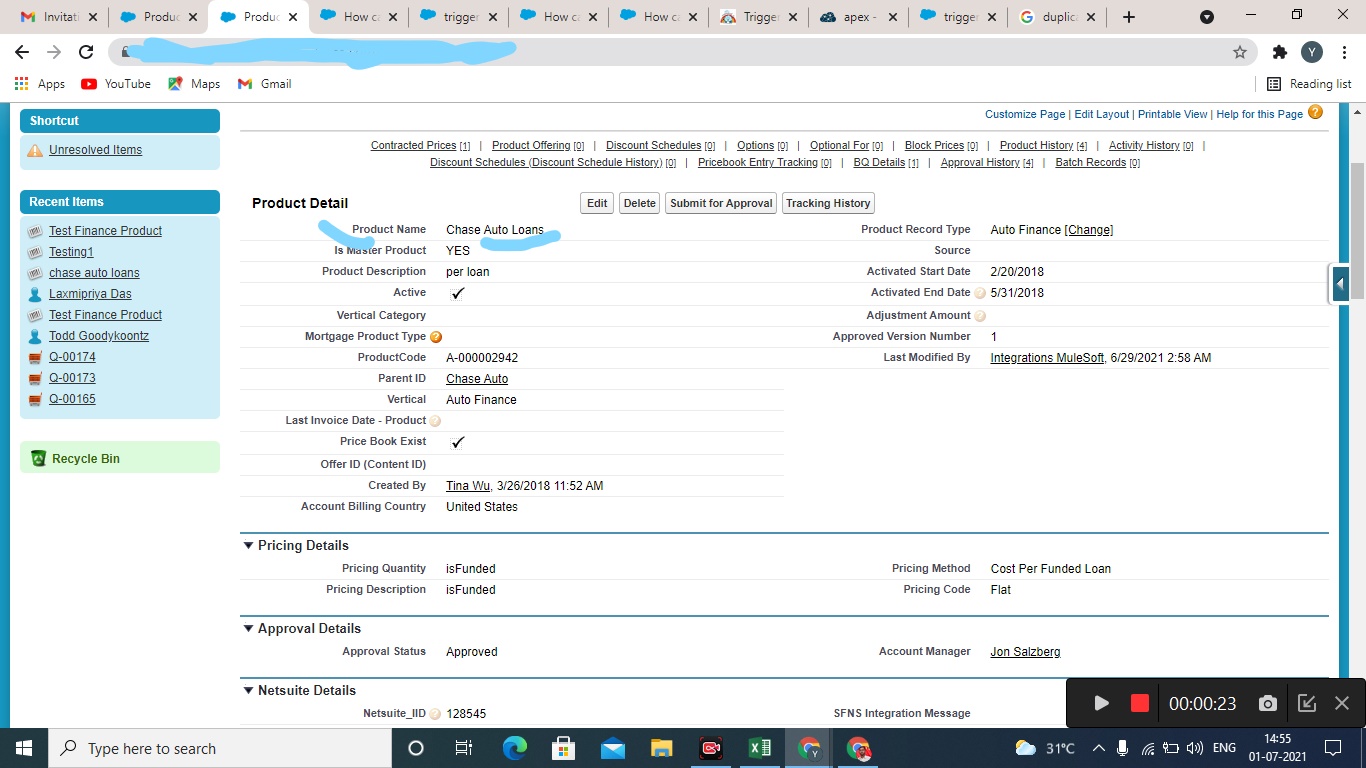1366x768 pixels.
Task: Click the info icon next to Adjustment Amount
Action: 980,316
